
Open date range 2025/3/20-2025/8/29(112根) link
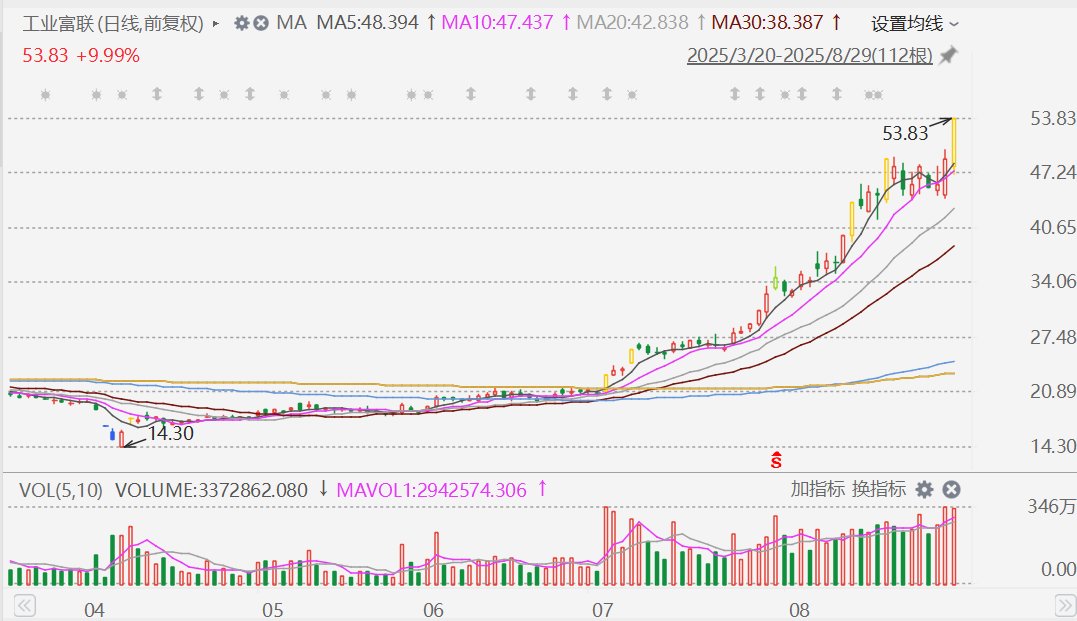pos(810,55)
